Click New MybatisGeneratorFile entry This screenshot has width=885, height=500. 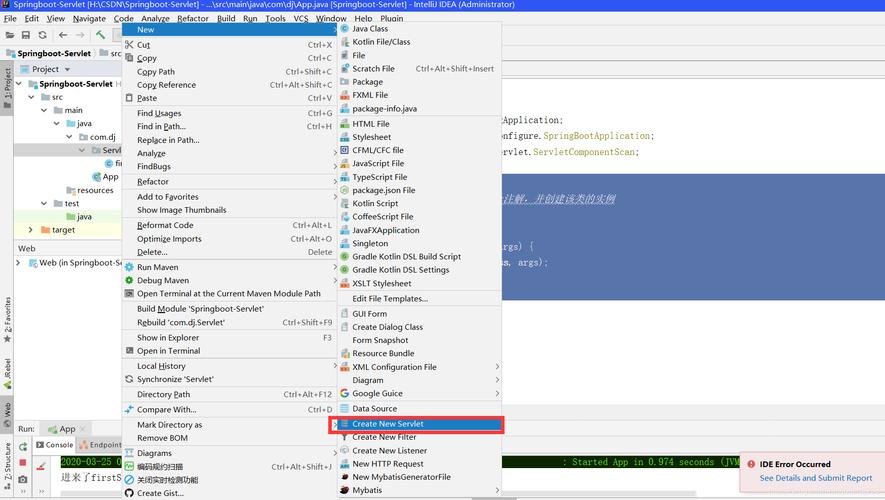click(419, 477)
